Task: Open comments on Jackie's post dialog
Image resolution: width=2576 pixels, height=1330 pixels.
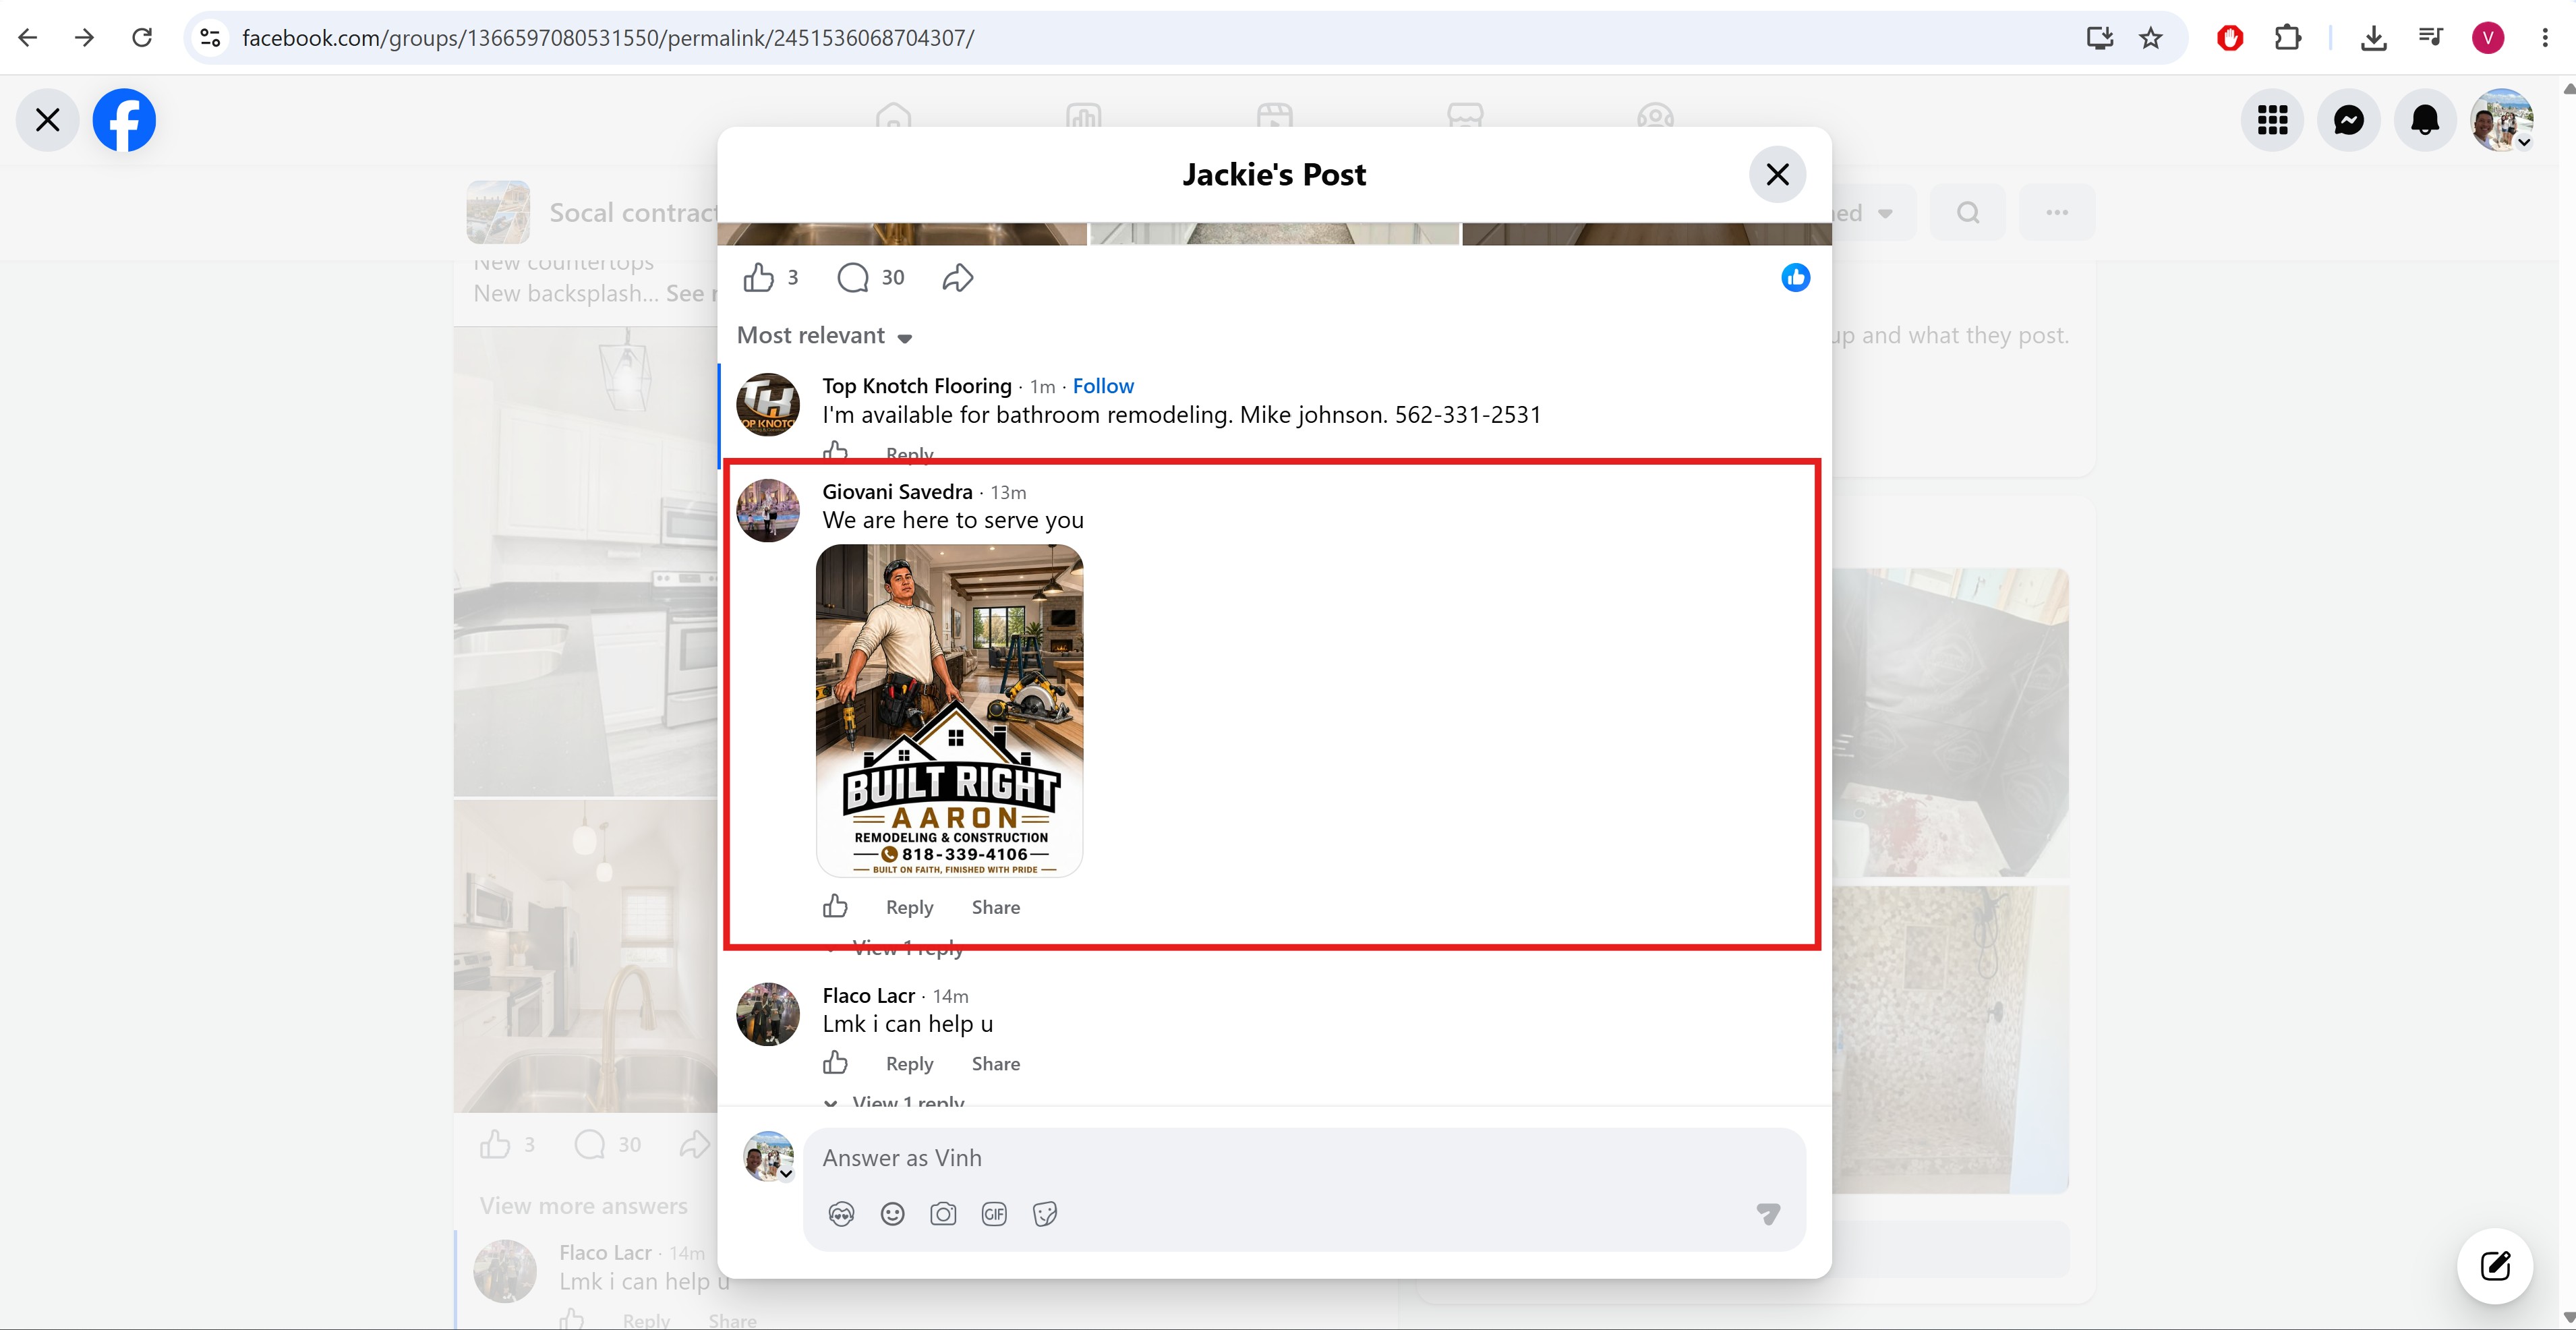Action: (853, 277)
